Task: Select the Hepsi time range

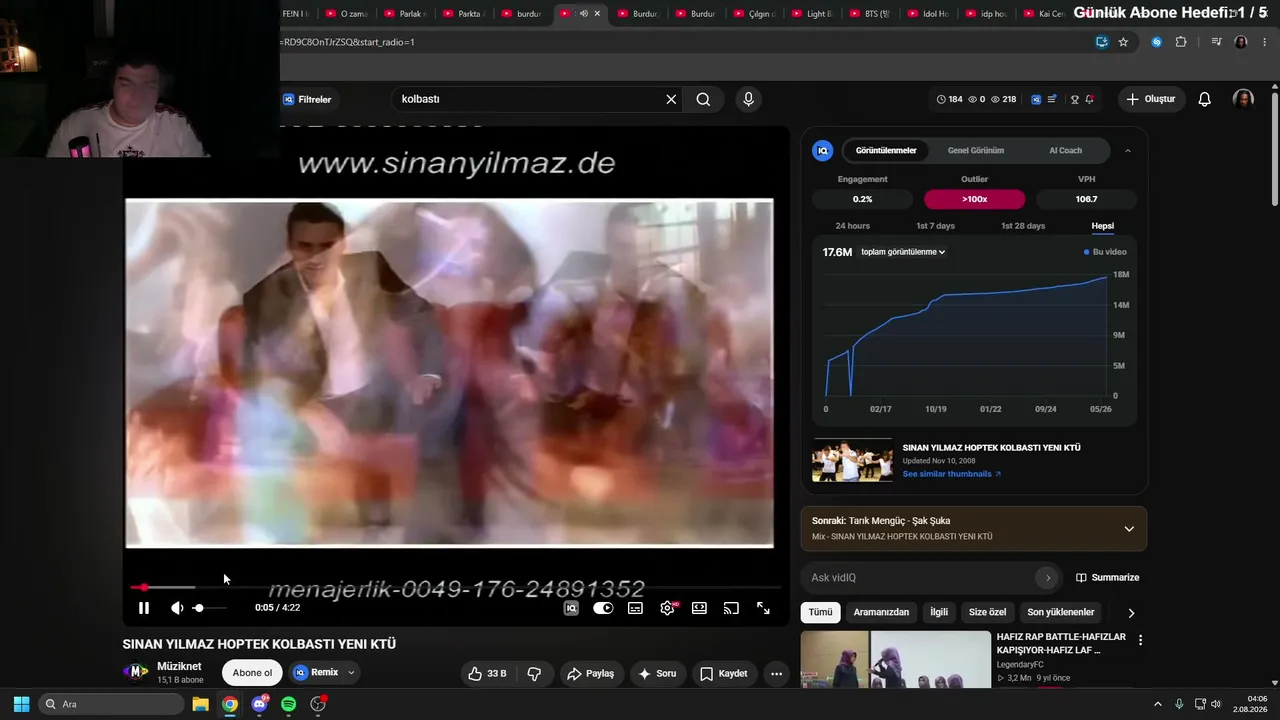Action: (1103, 226)
